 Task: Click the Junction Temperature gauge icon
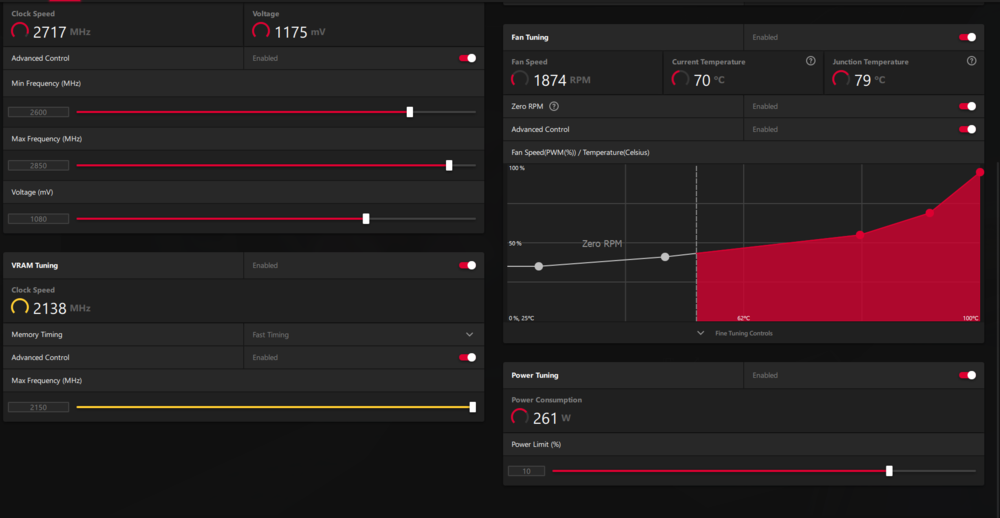841,79
